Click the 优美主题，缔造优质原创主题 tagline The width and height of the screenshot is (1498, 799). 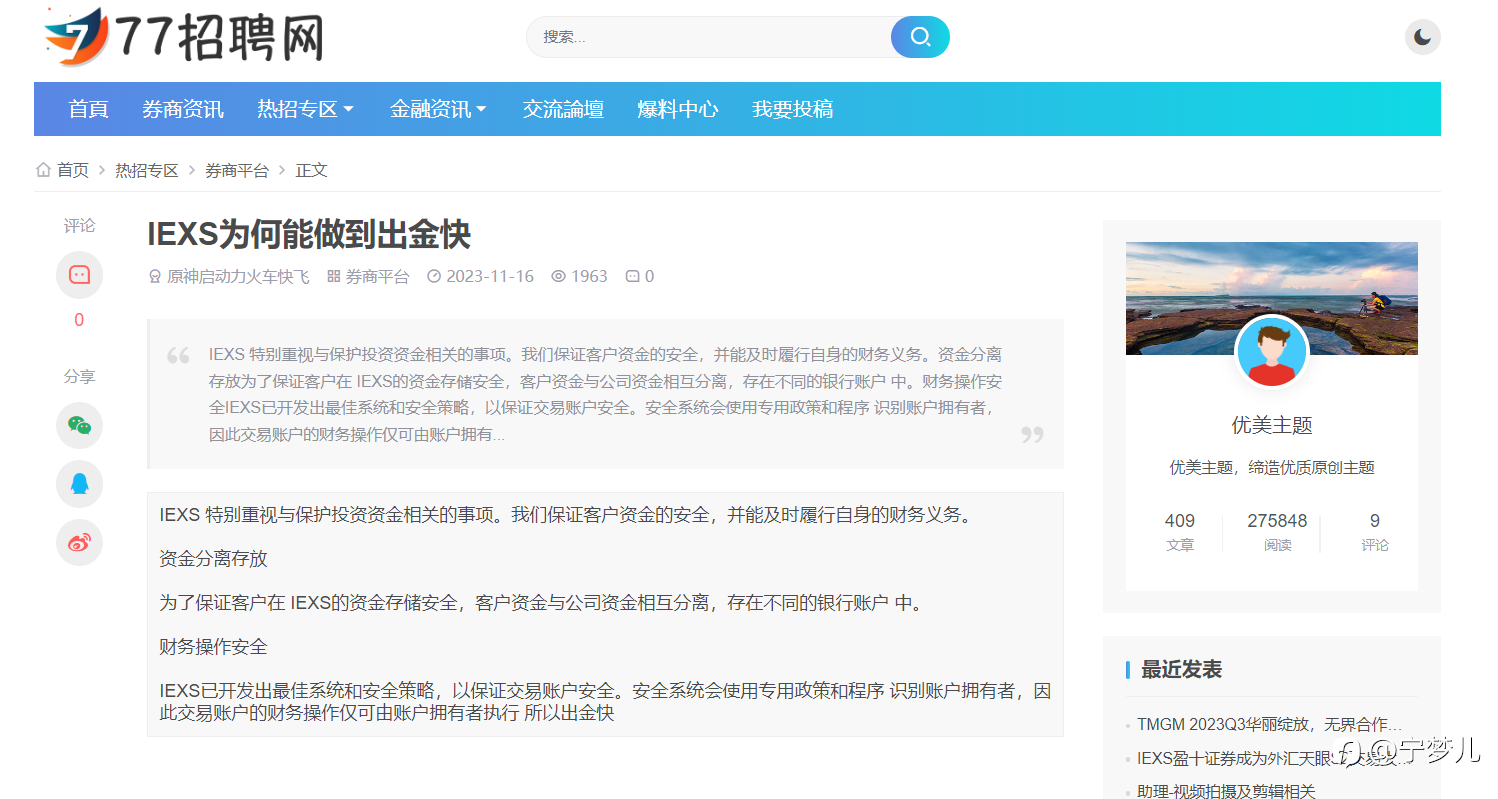tap(1272, 467)
